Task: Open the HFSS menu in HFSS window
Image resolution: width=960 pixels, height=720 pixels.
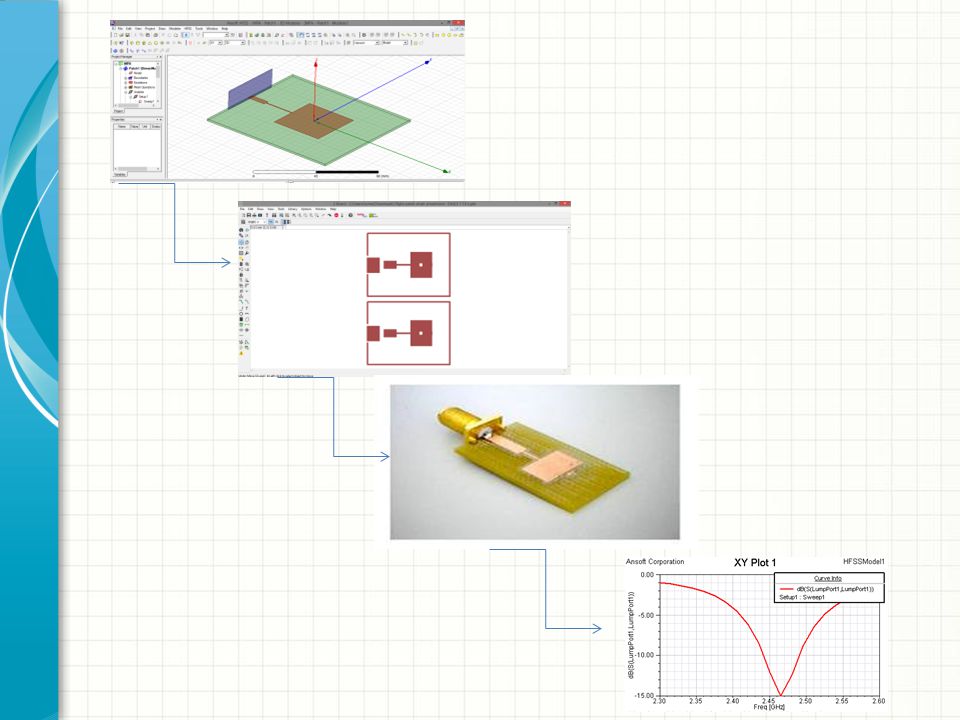Action: pyautogui.click(x=188, y=29)
